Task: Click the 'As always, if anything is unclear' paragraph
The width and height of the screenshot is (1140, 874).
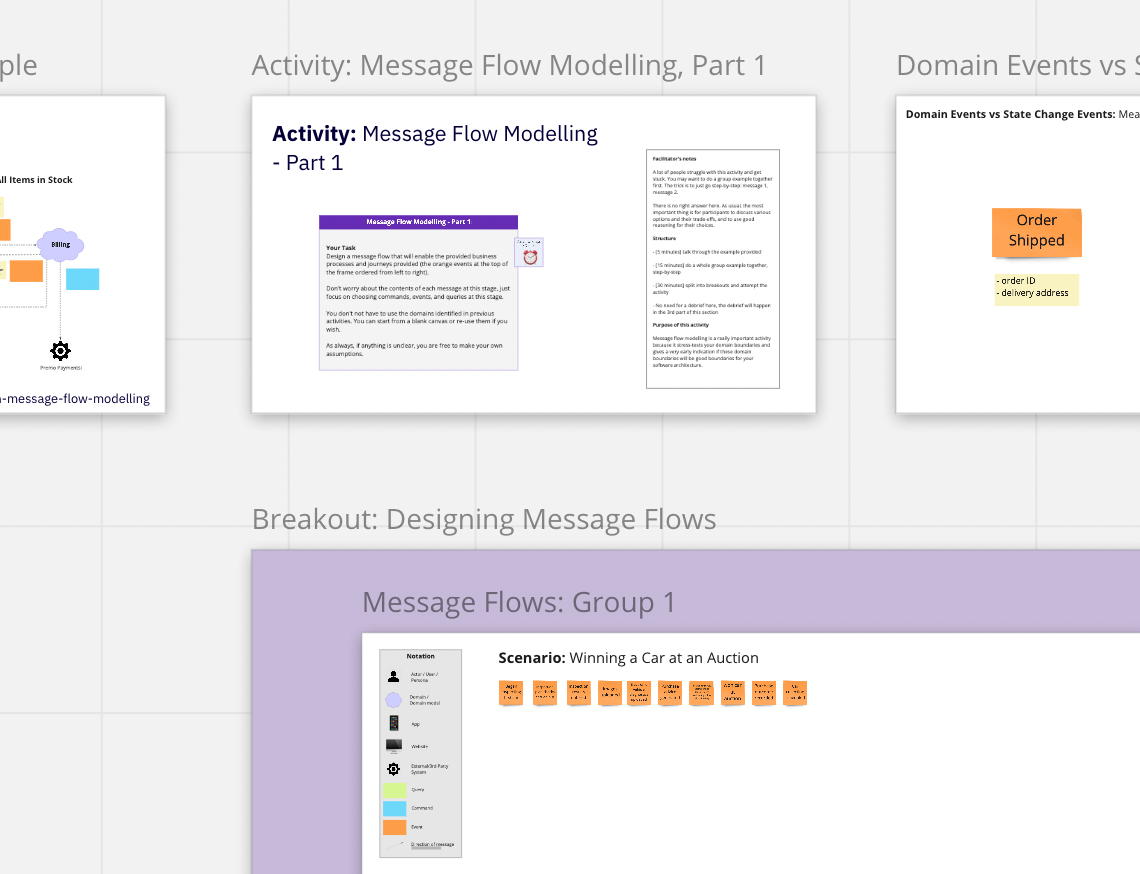Action: click(414, 350)
